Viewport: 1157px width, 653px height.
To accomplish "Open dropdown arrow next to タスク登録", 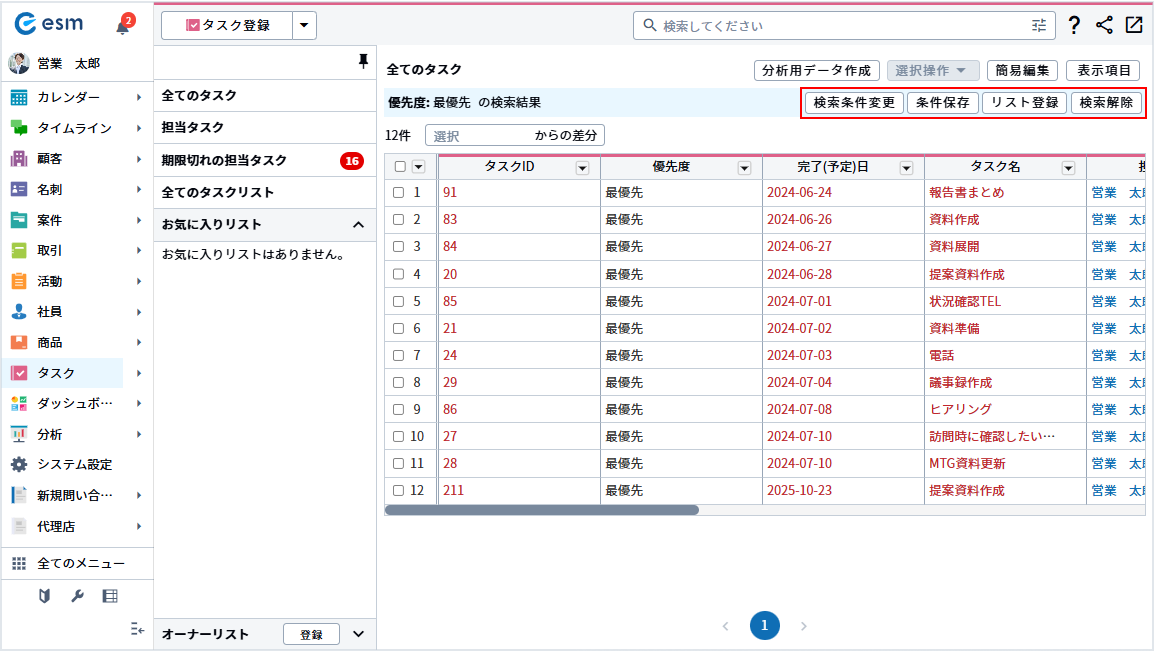I will coord(305,26).
